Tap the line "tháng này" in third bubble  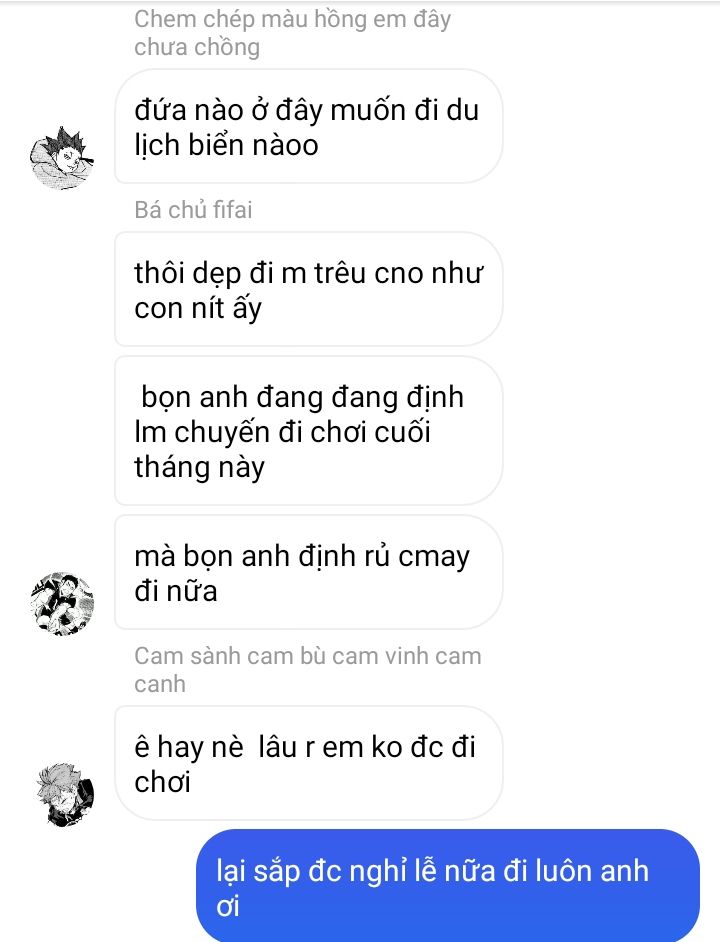coord(199,467)
